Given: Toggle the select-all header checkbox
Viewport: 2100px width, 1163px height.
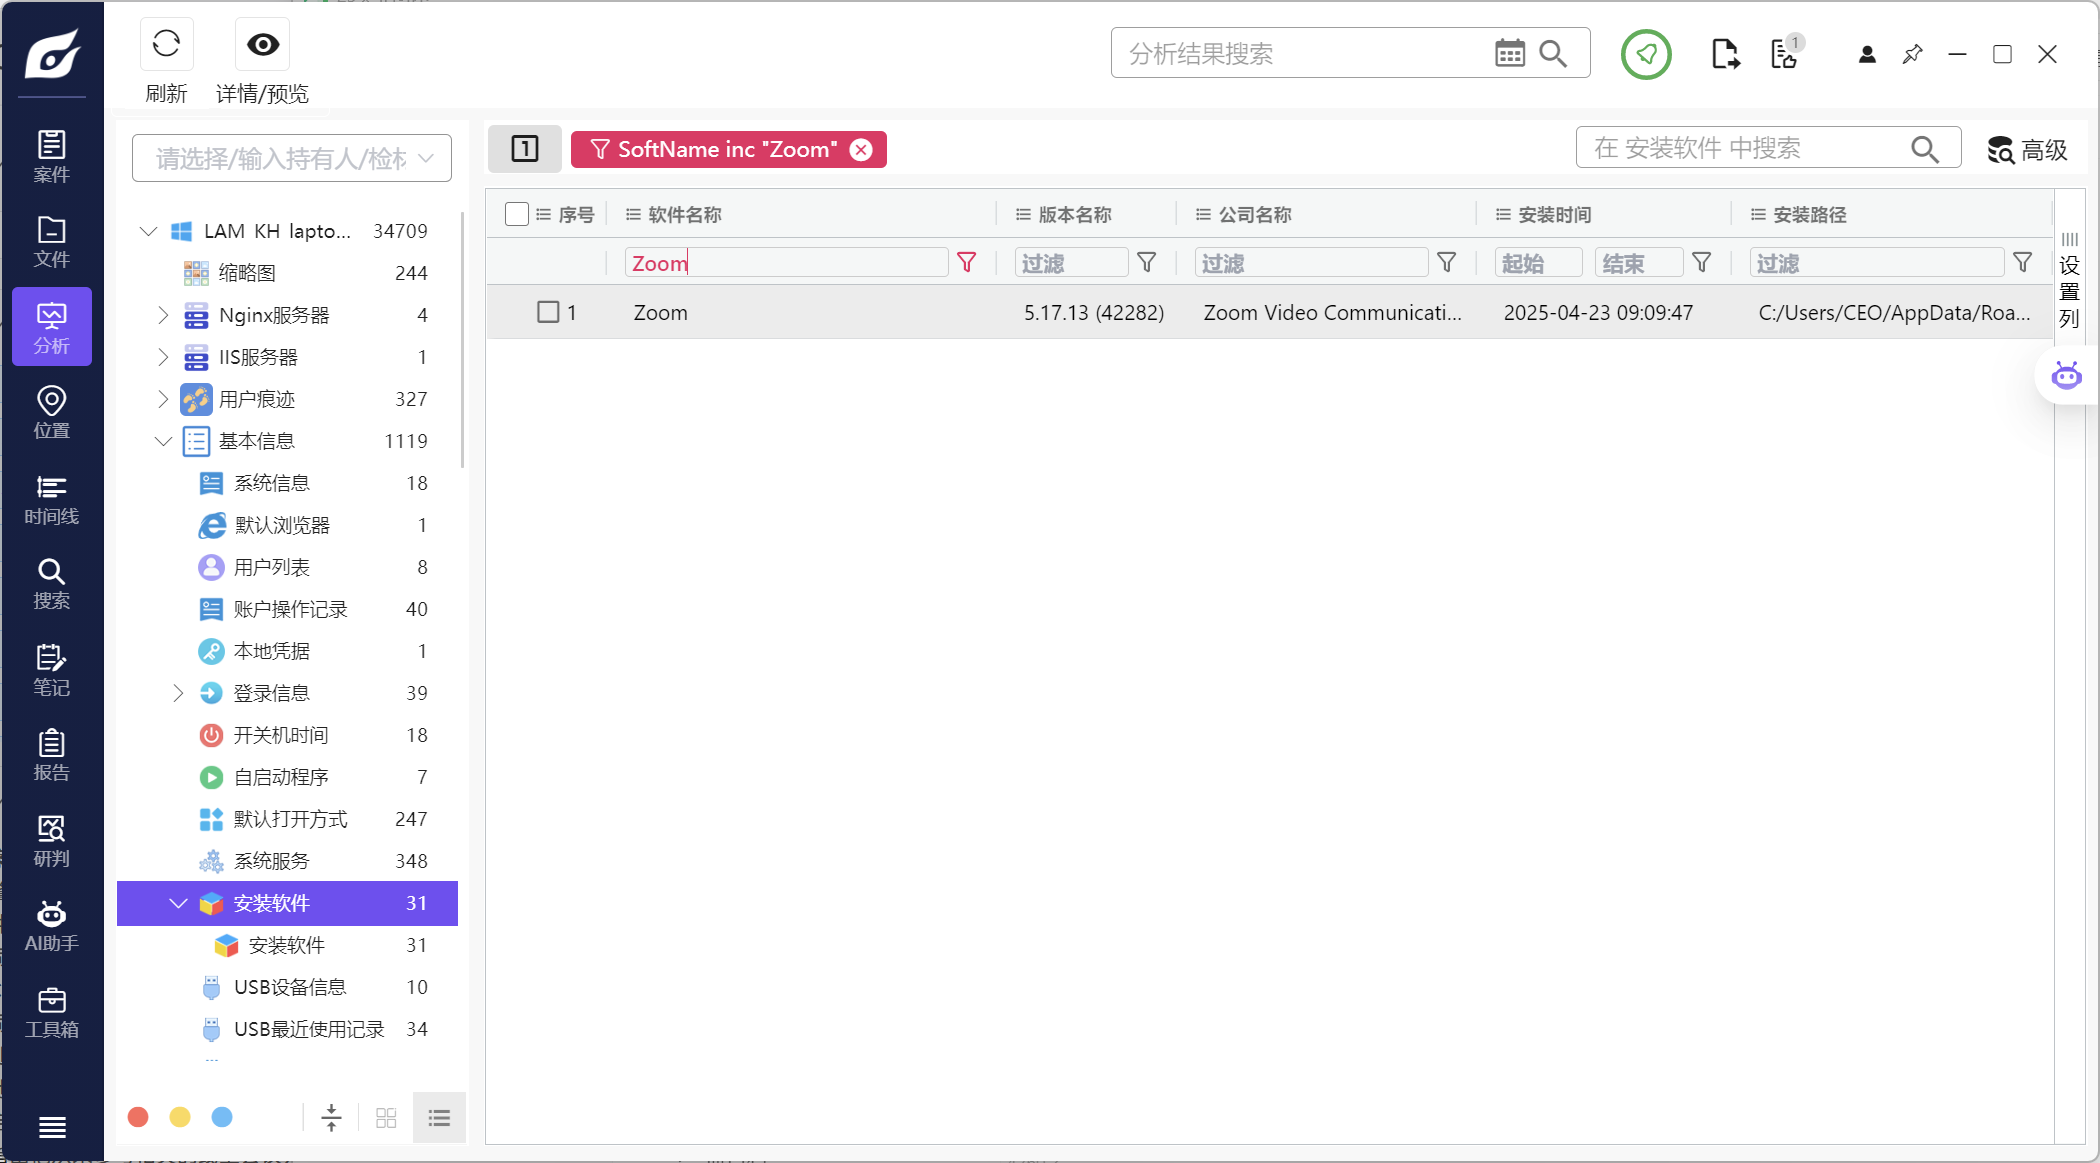Looking at the screenshot, I should pos(516,214).
